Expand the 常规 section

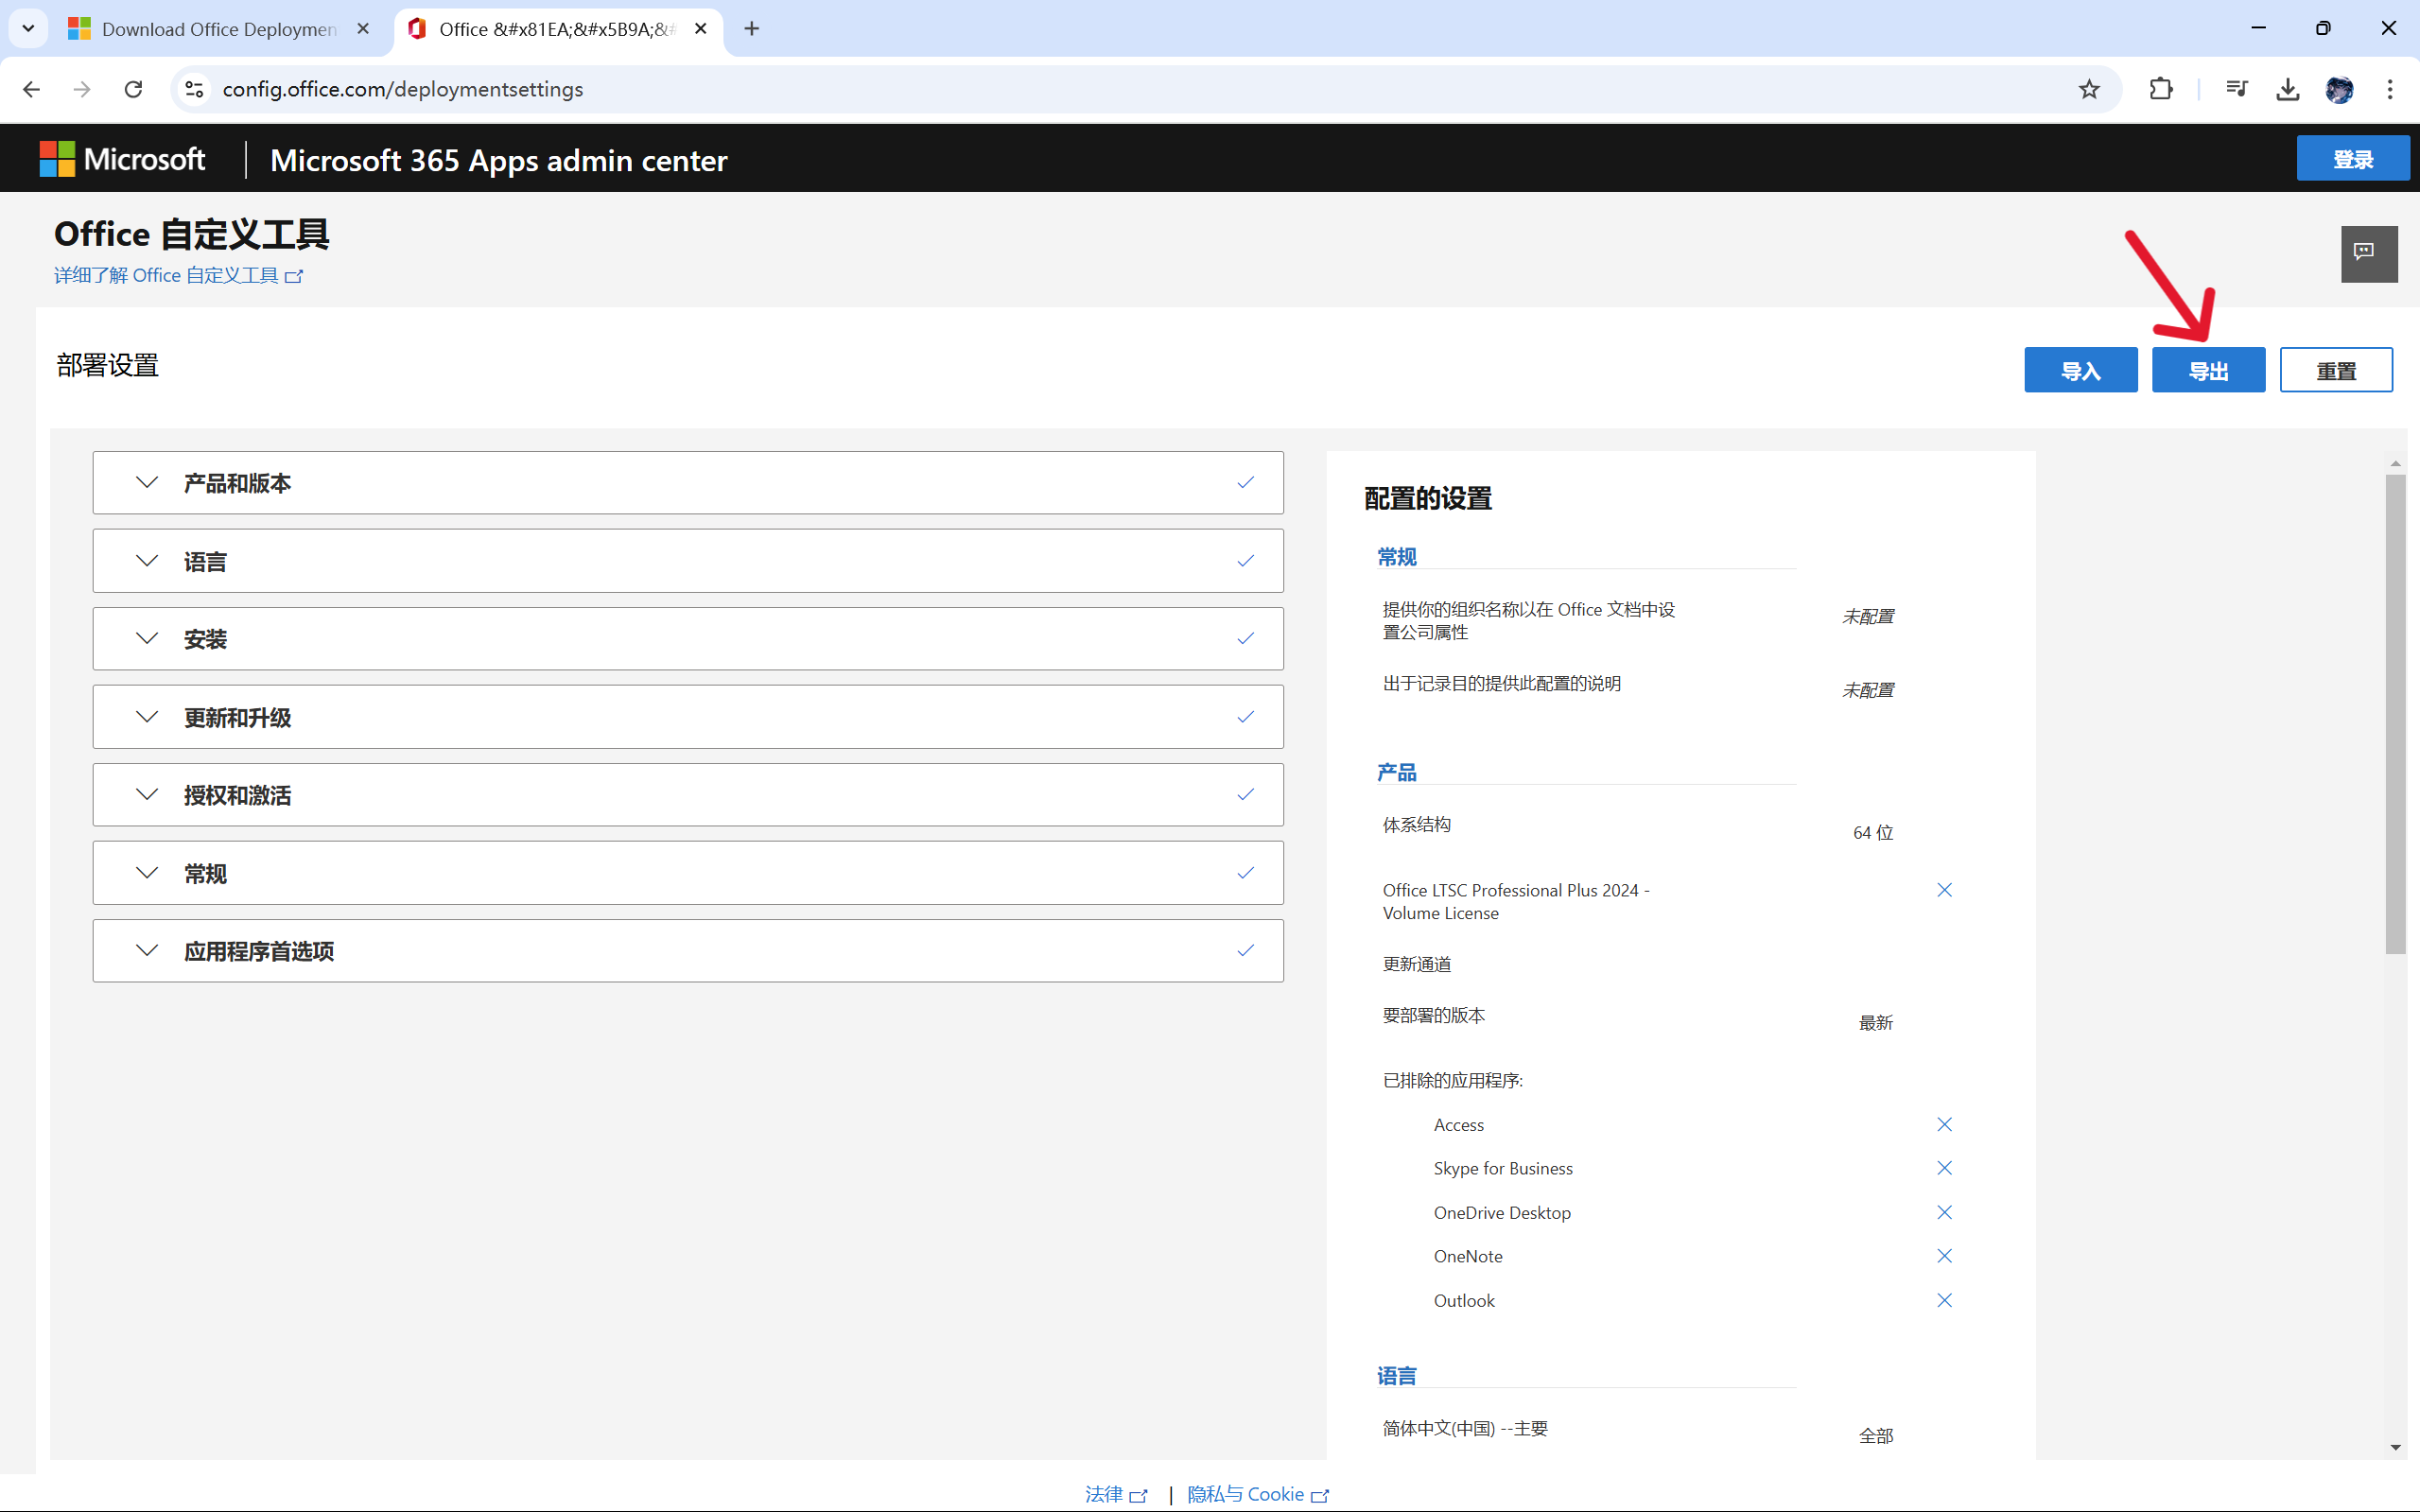(x=688, y=873)
